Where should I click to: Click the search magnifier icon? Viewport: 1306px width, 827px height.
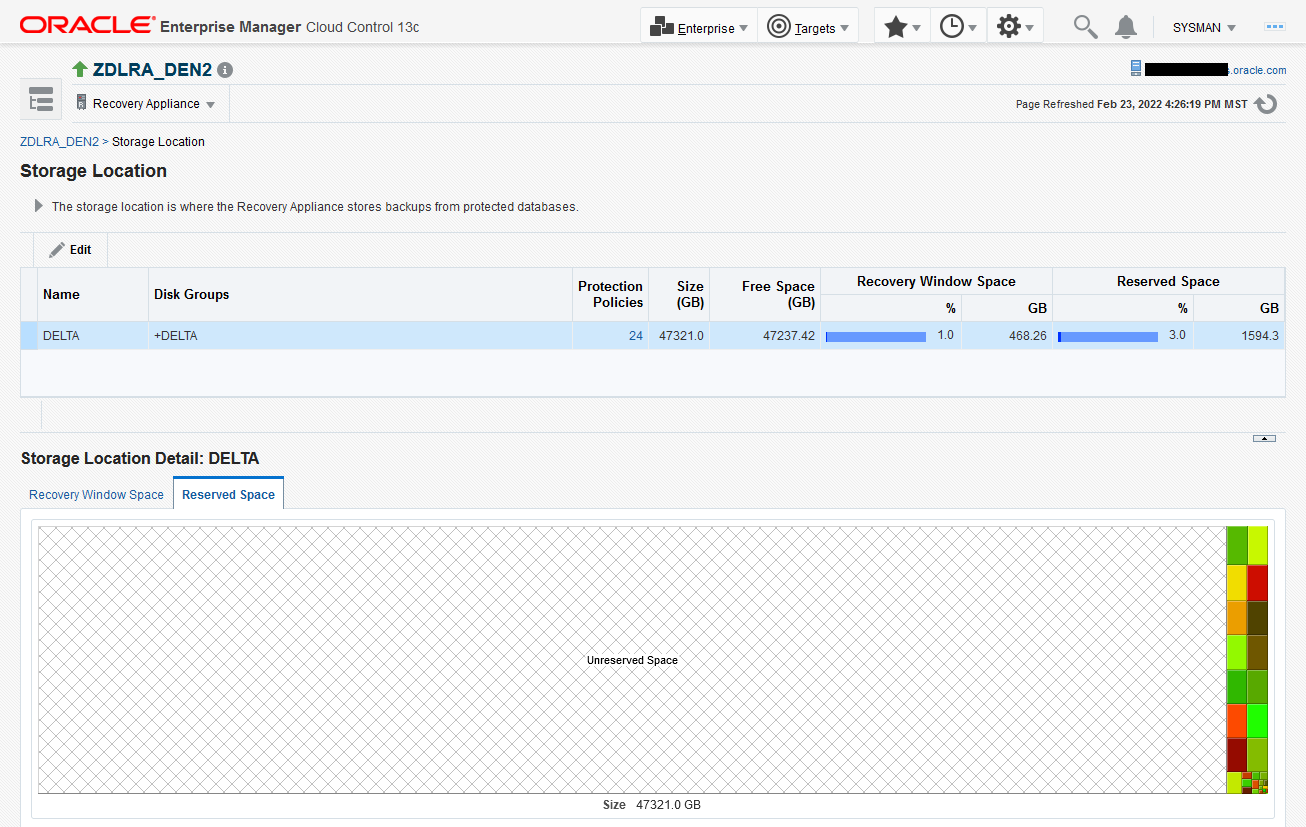[x=1085, y=27]
